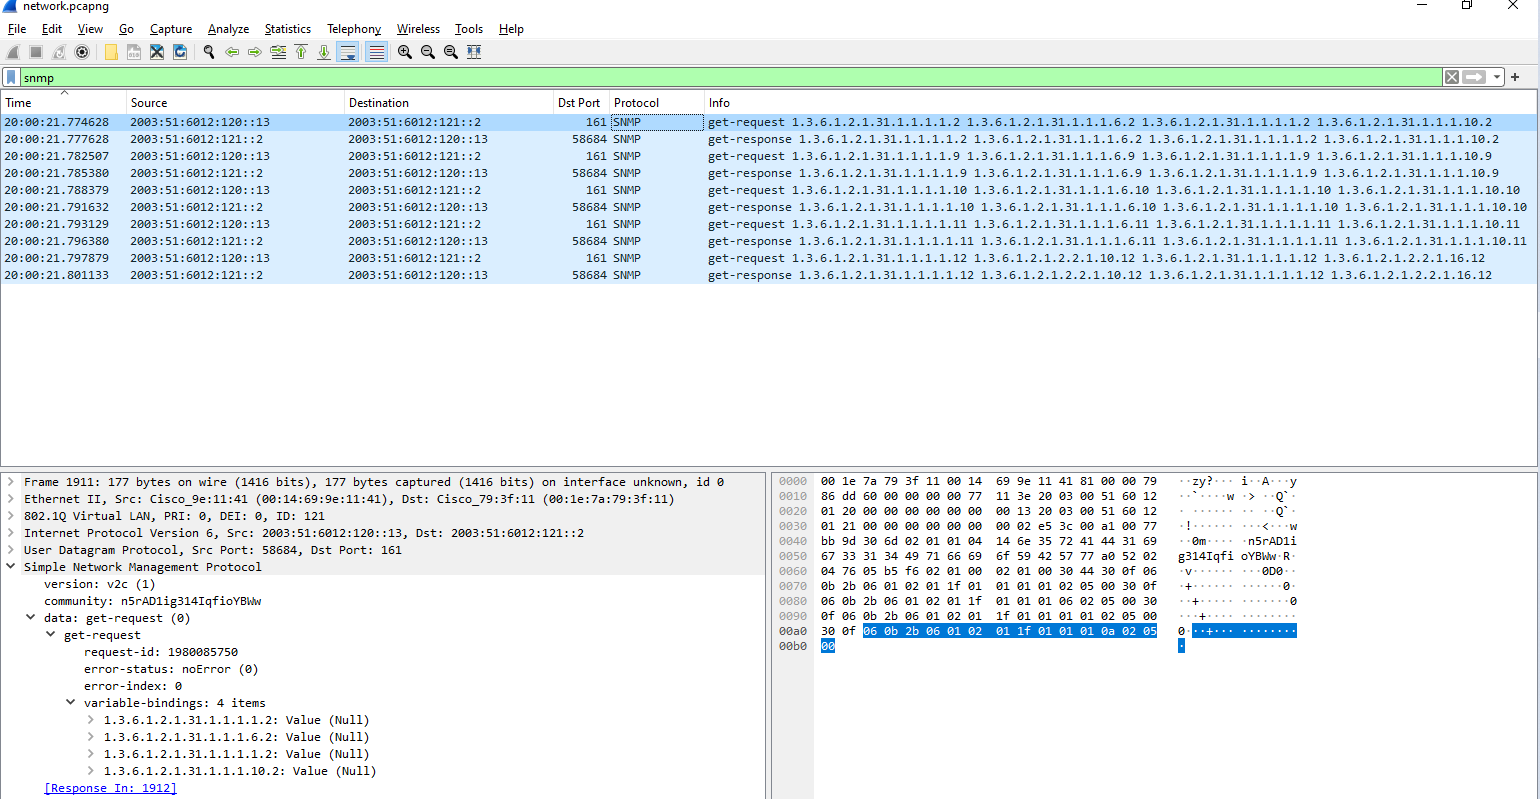1540x799 pixels.
Task: Go to the first packet
Action: coord(301,52)
